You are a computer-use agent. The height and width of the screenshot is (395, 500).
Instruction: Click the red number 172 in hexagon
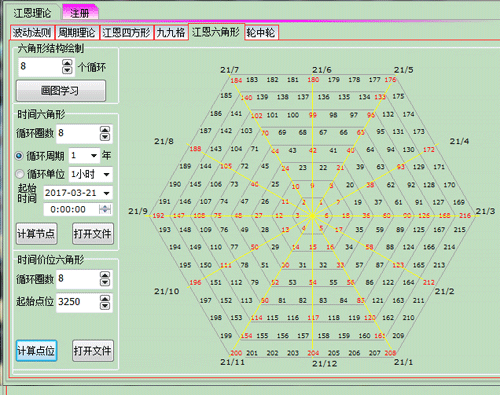(x=429, y=150)
